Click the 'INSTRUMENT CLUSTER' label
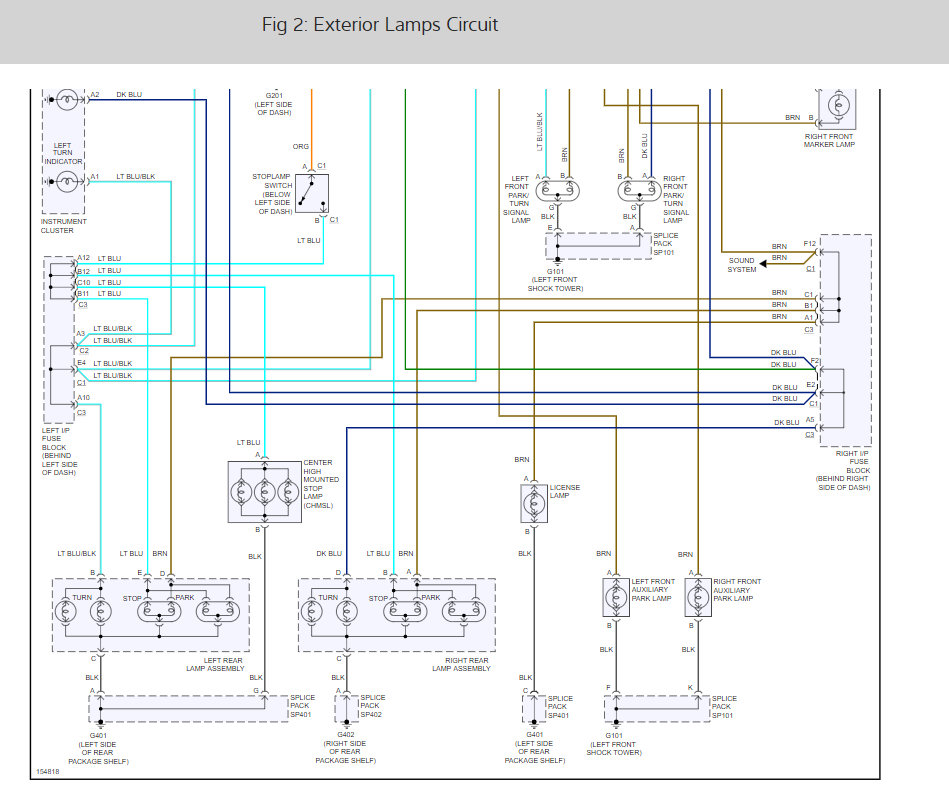Screen dimensions: 949x805 [64, 226]
